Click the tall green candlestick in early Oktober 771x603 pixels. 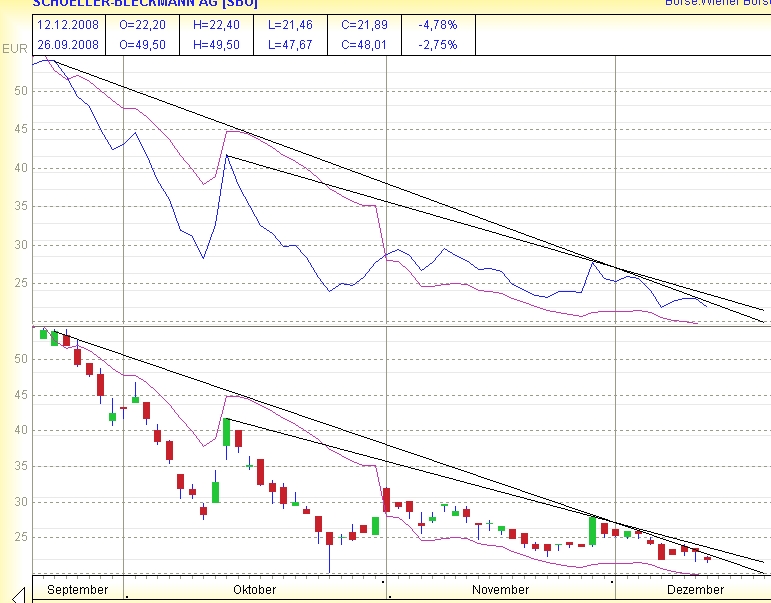point(227,432)
